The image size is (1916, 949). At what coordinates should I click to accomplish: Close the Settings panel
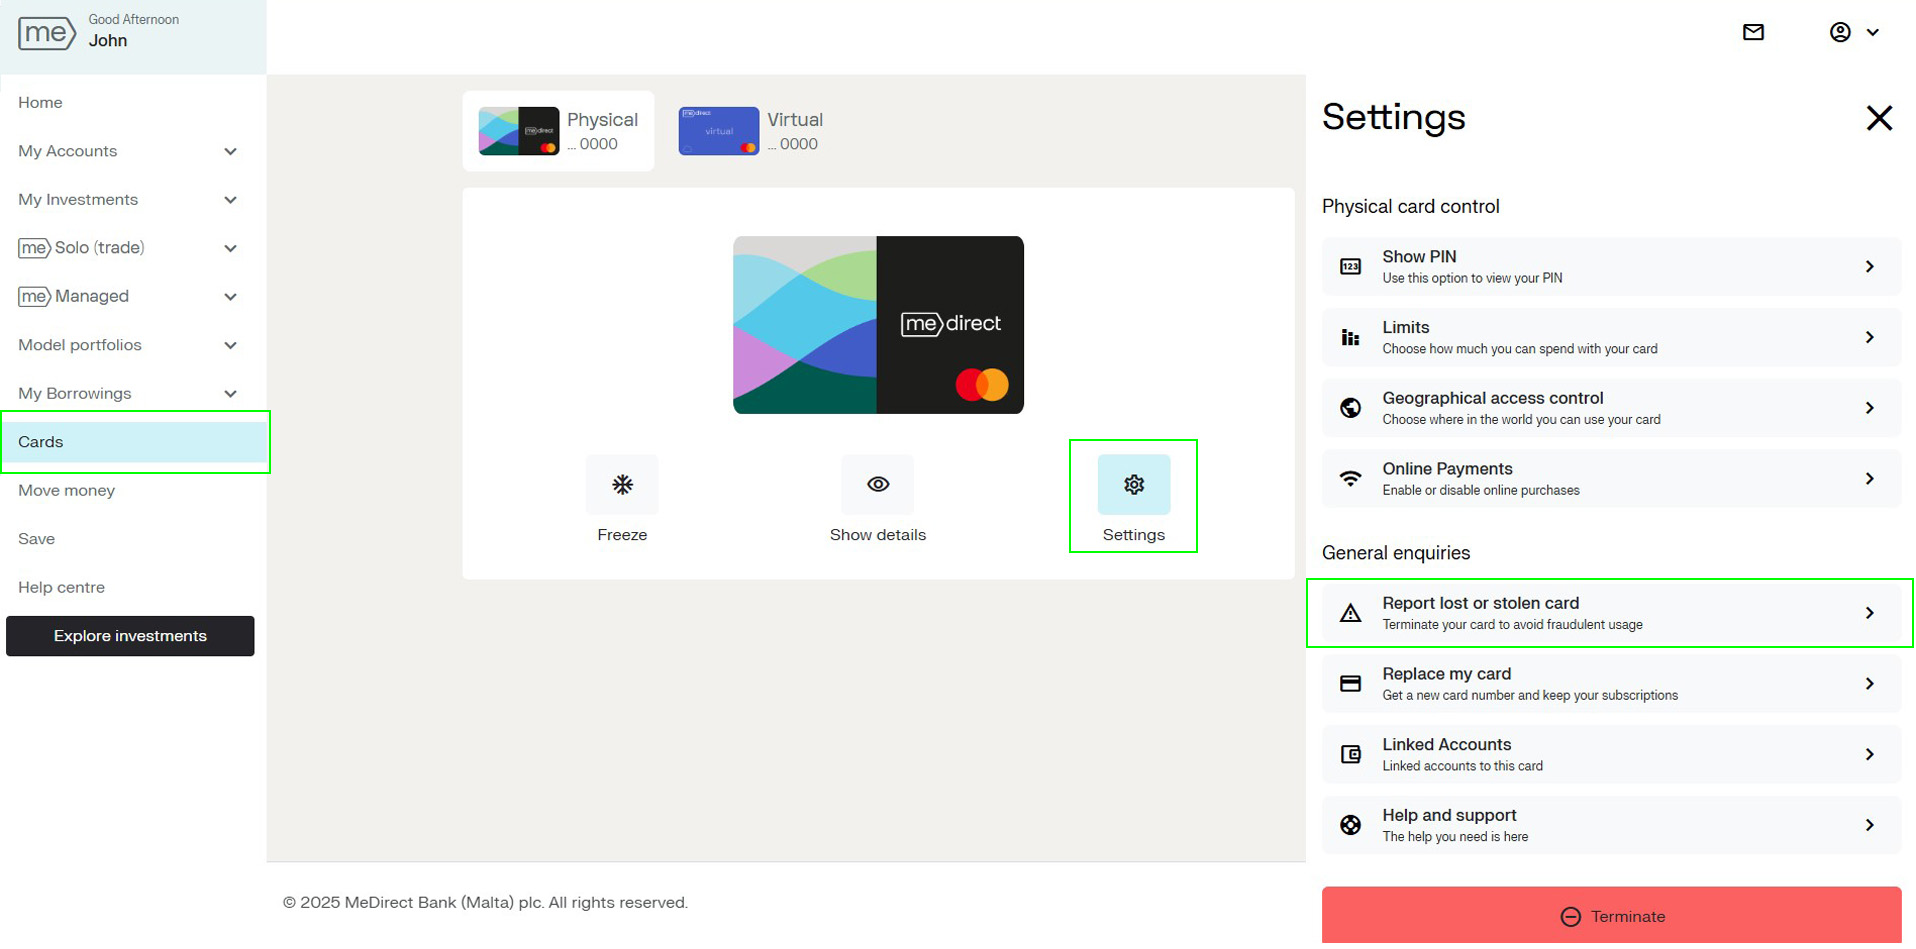(1878, 118)
